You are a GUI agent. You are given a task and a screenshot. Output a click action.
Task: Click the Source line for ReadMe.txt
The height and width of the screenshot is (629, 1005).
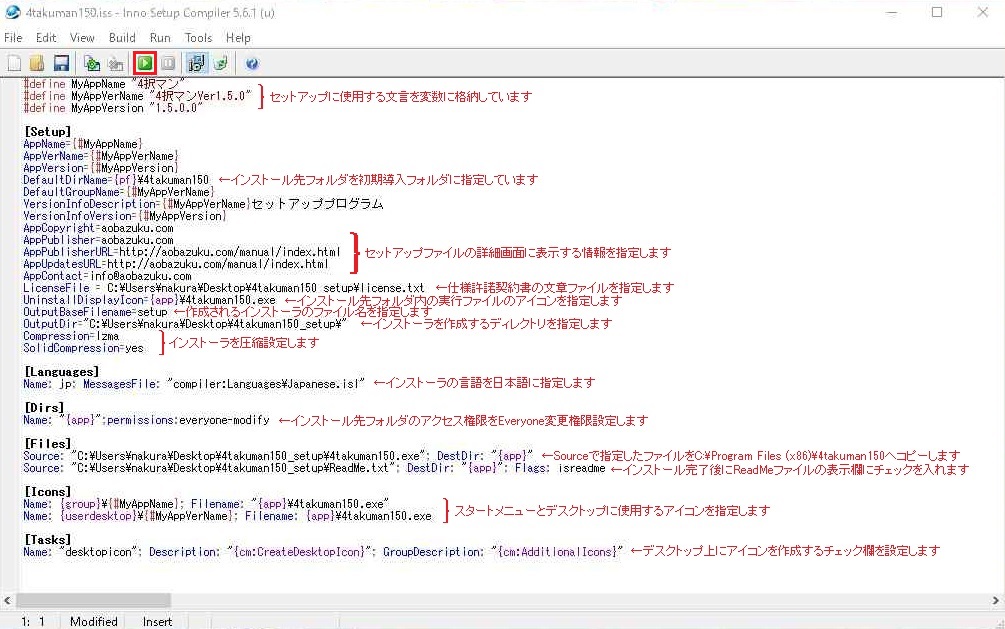[x=314, y=468]
